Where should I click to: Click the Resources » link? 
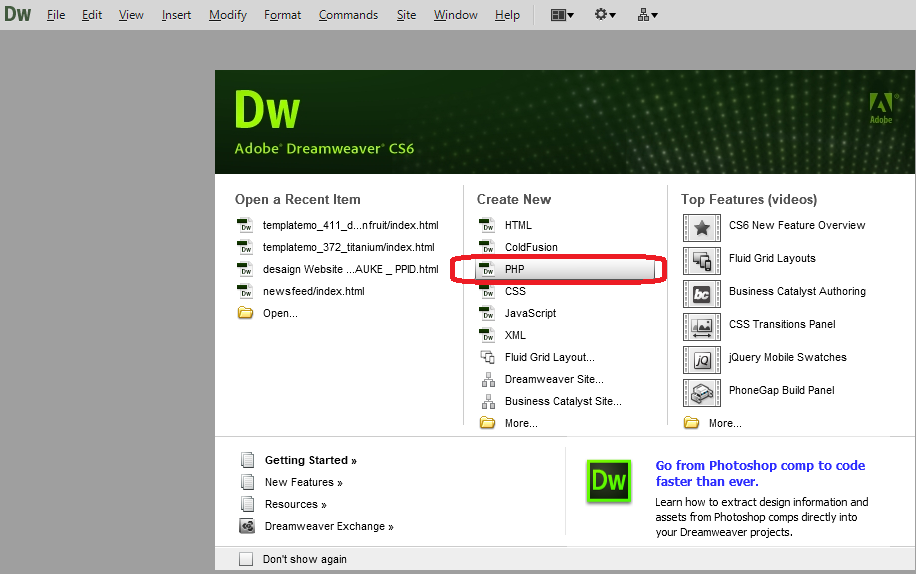[296, 504]
